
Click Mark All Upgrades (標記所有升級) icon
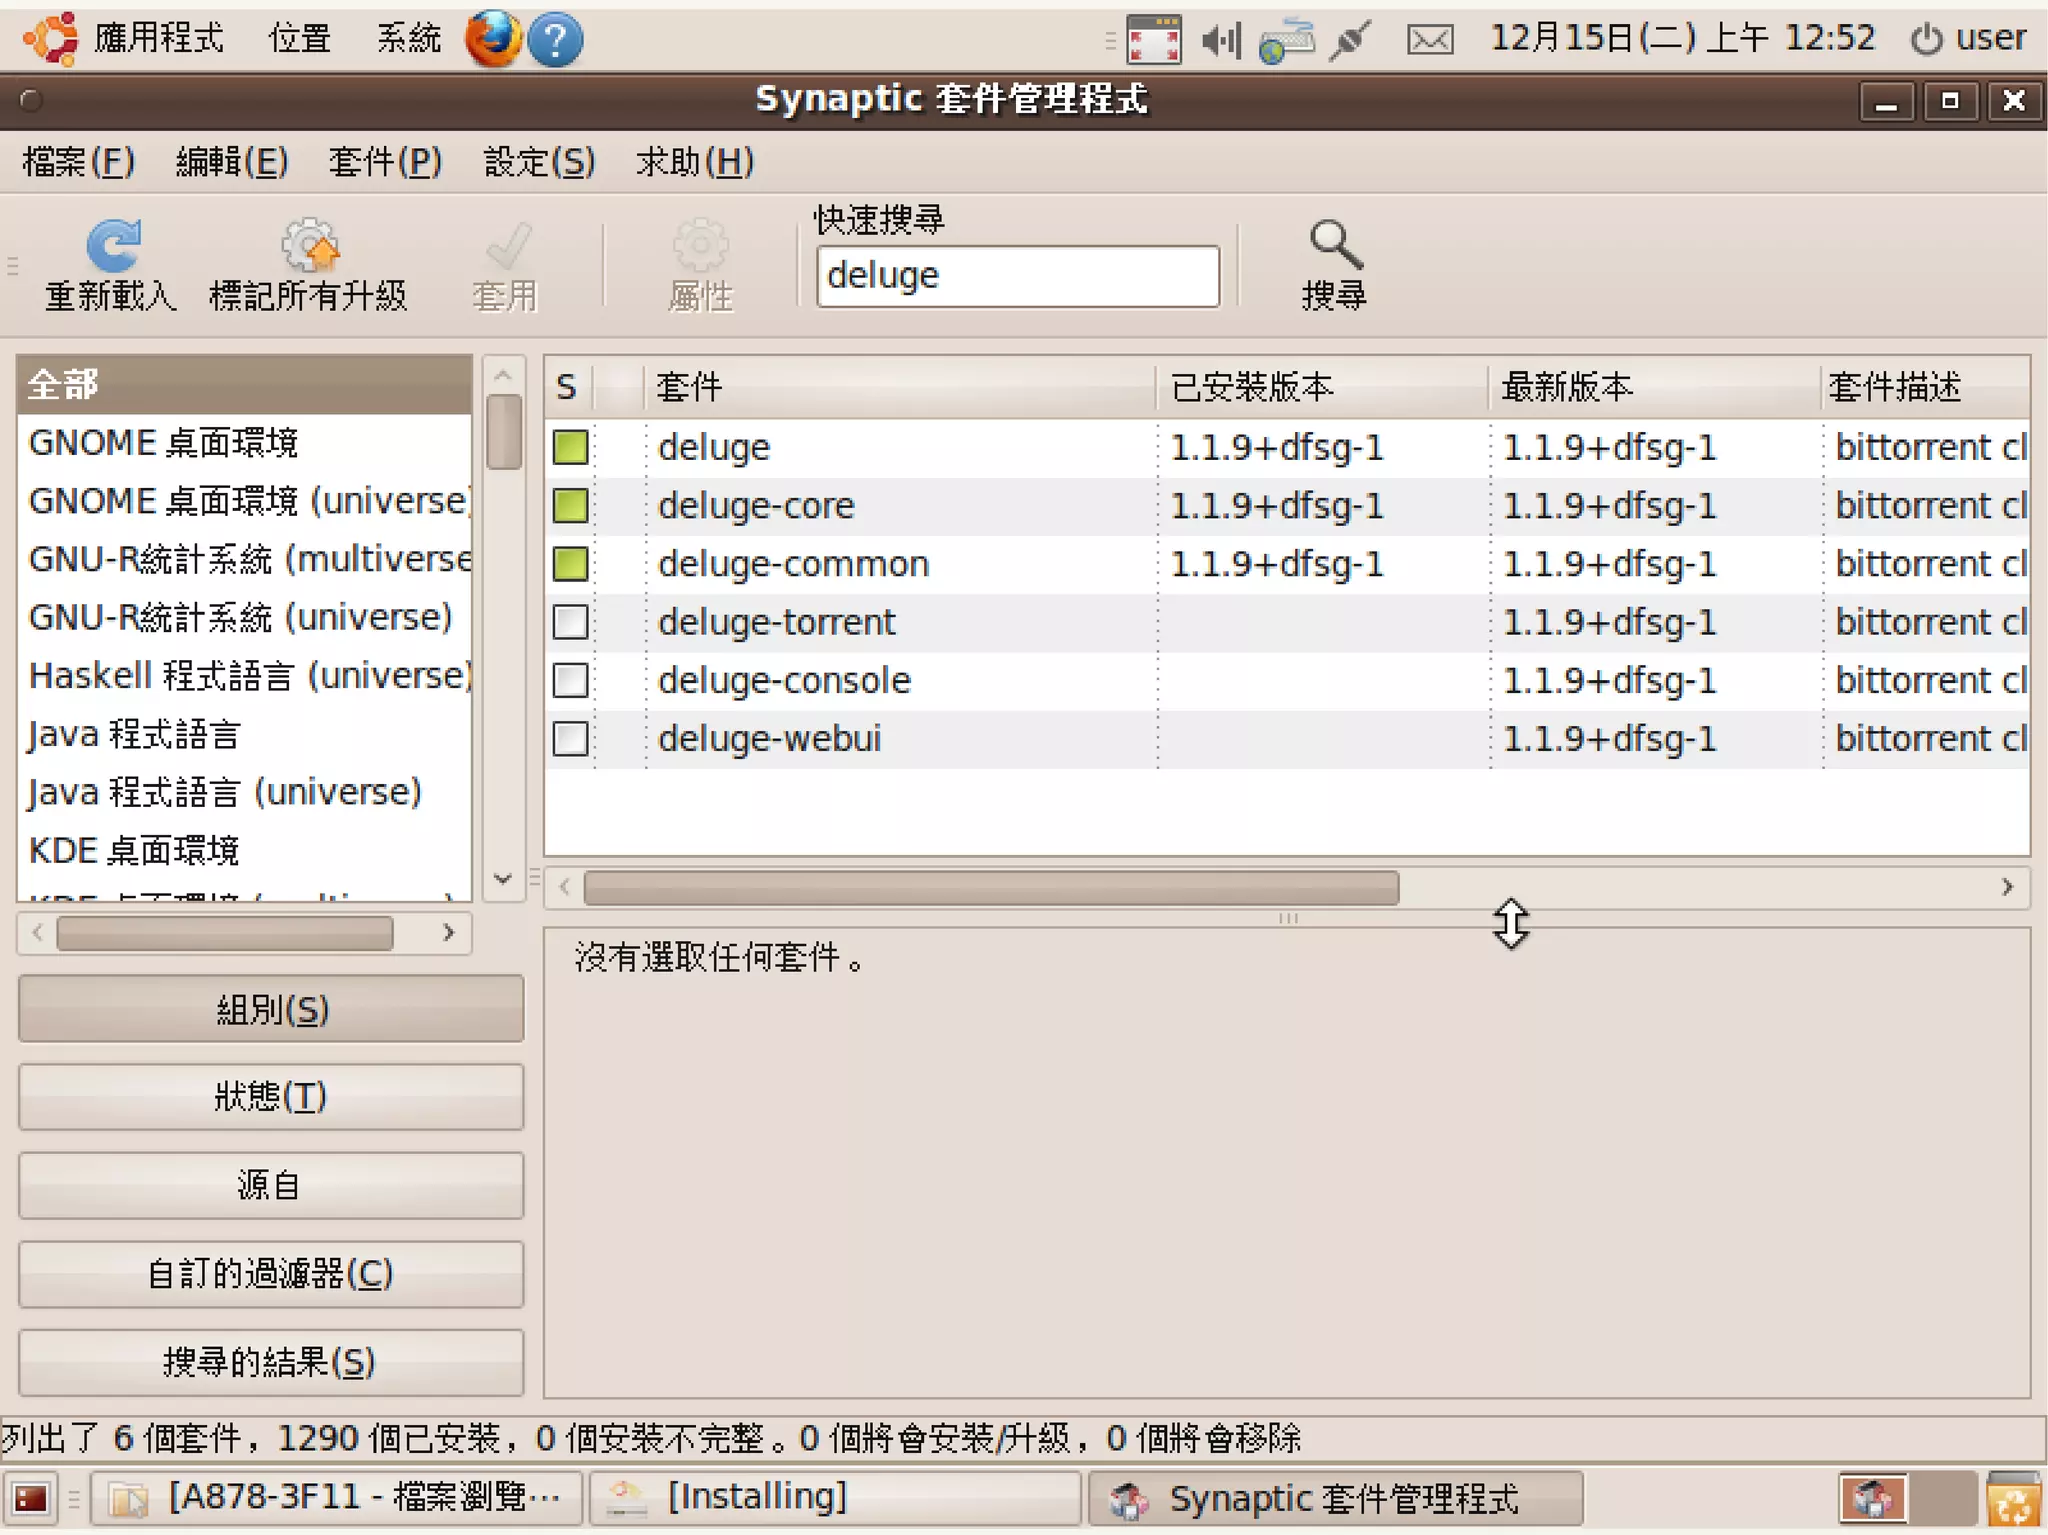309,245
